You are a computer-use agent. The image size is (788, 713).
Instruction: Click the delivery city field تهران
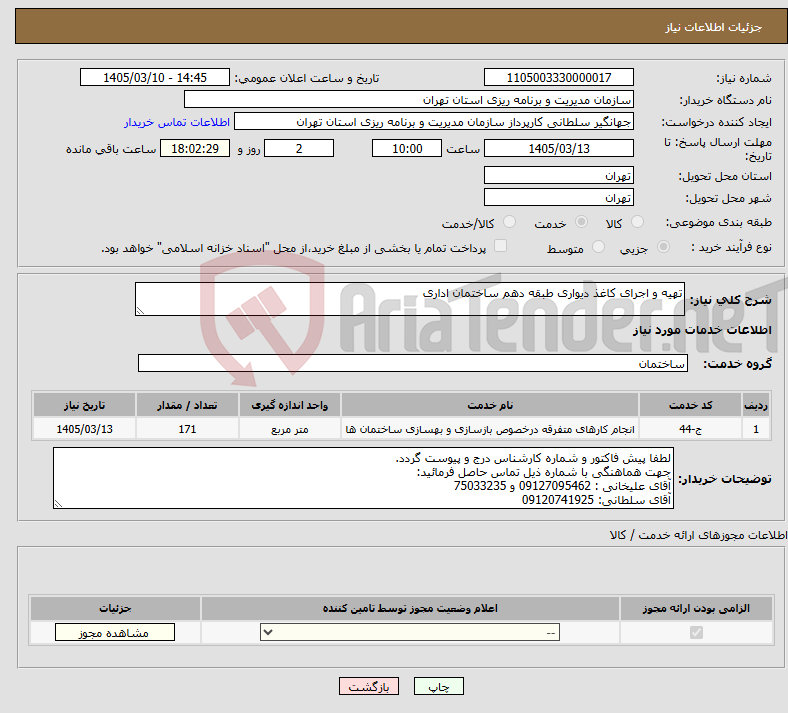tap(558, 197)
